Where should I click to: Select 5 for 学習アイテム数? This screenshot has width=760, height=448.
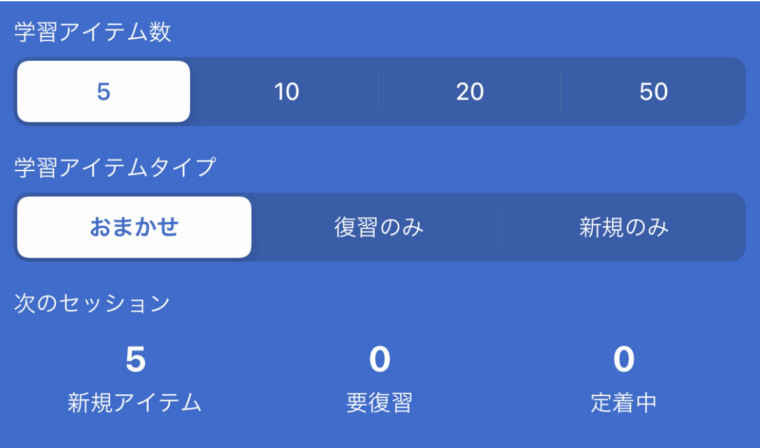click(103, 92)
